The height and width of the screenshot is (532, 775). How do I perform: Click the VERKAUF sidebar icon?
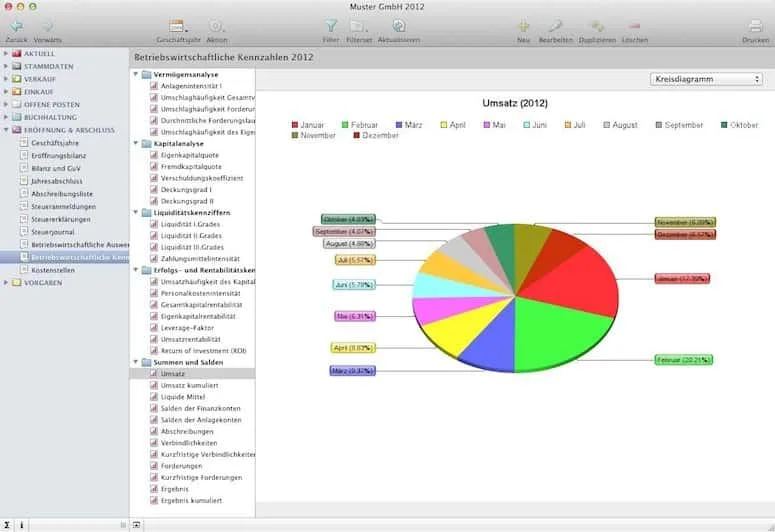(17, 79)
